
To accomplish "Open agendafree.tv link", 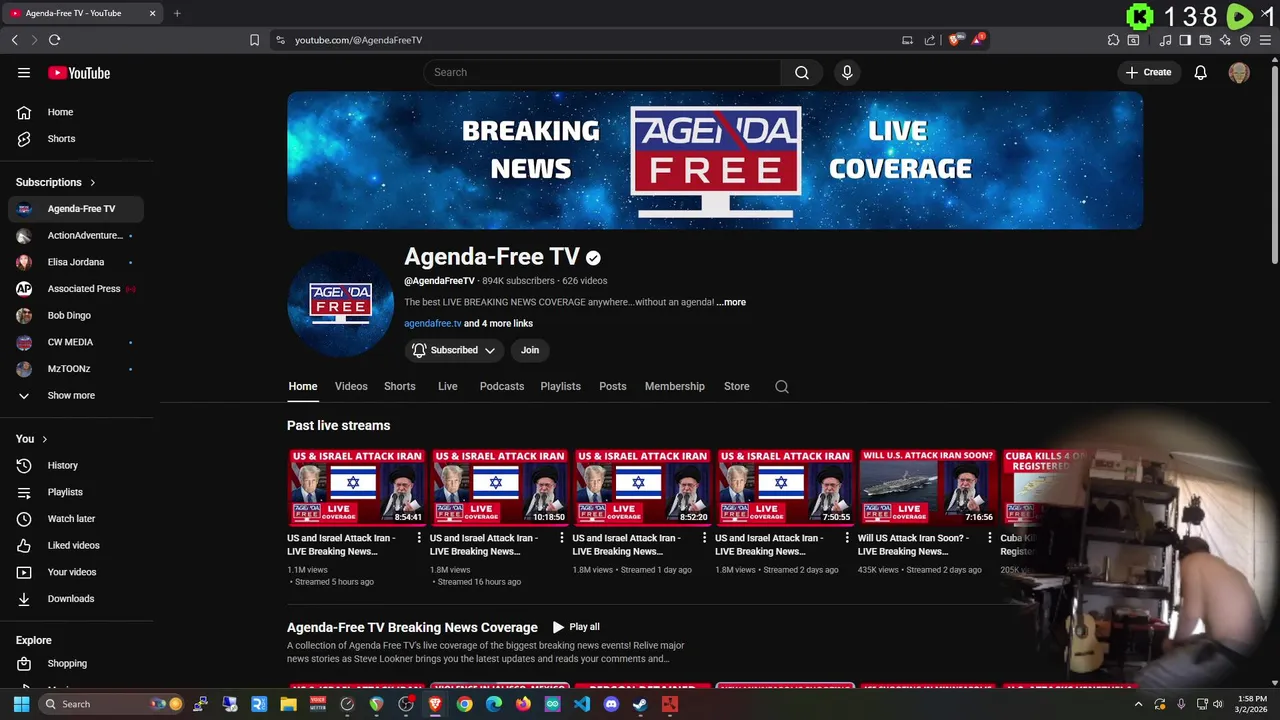I will pos(433,324).
